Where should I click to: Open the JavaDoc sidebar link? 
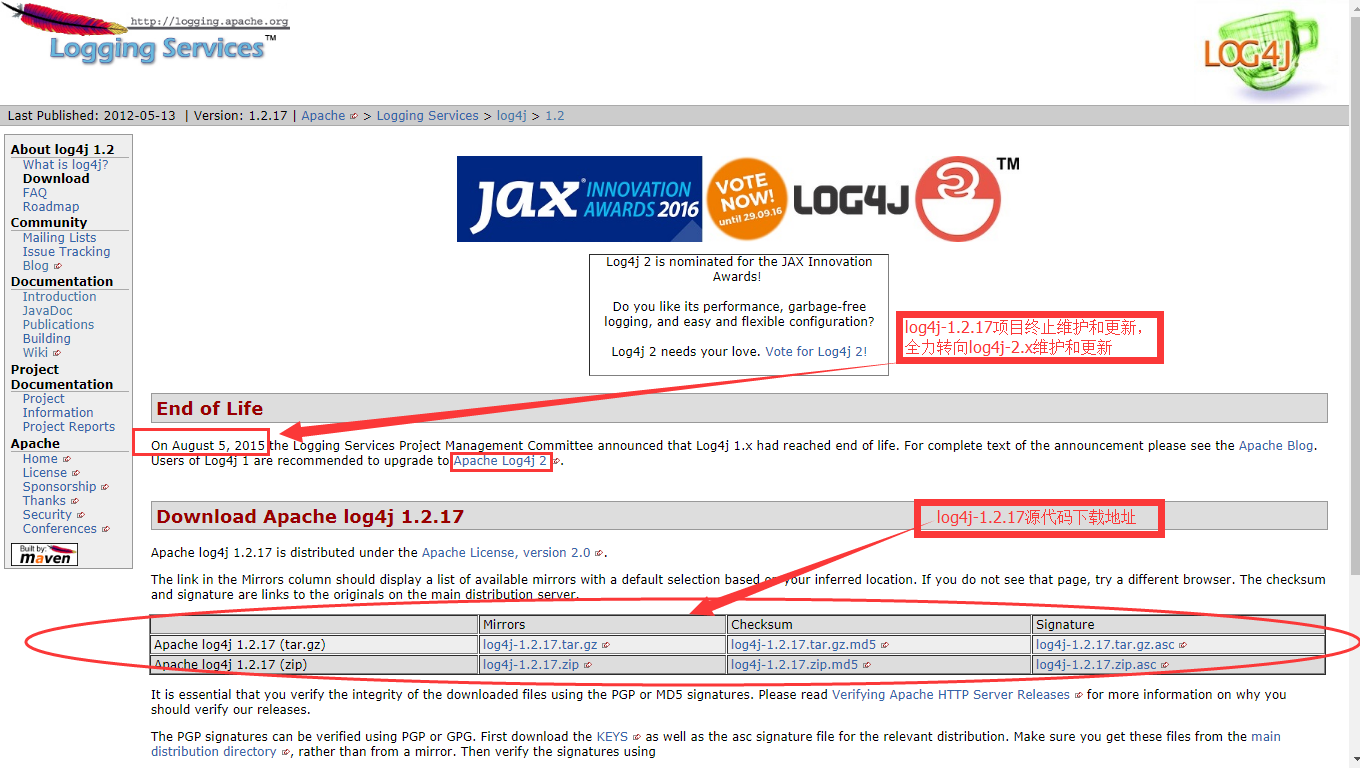[48, 311]
